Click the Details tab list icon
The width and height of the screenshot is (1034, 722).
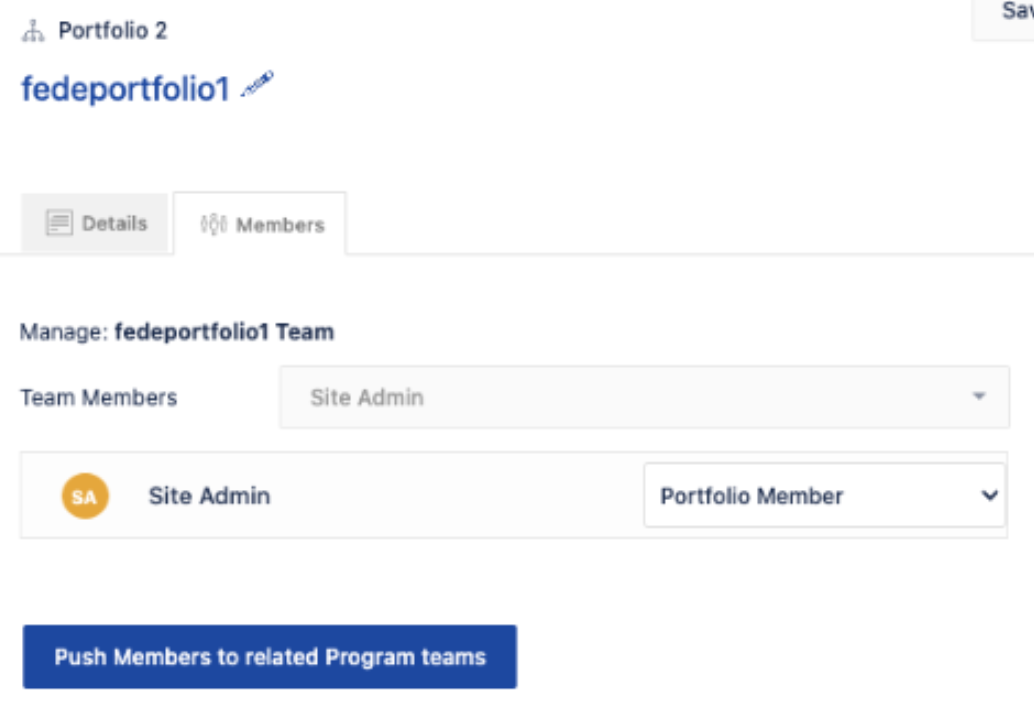59,223
